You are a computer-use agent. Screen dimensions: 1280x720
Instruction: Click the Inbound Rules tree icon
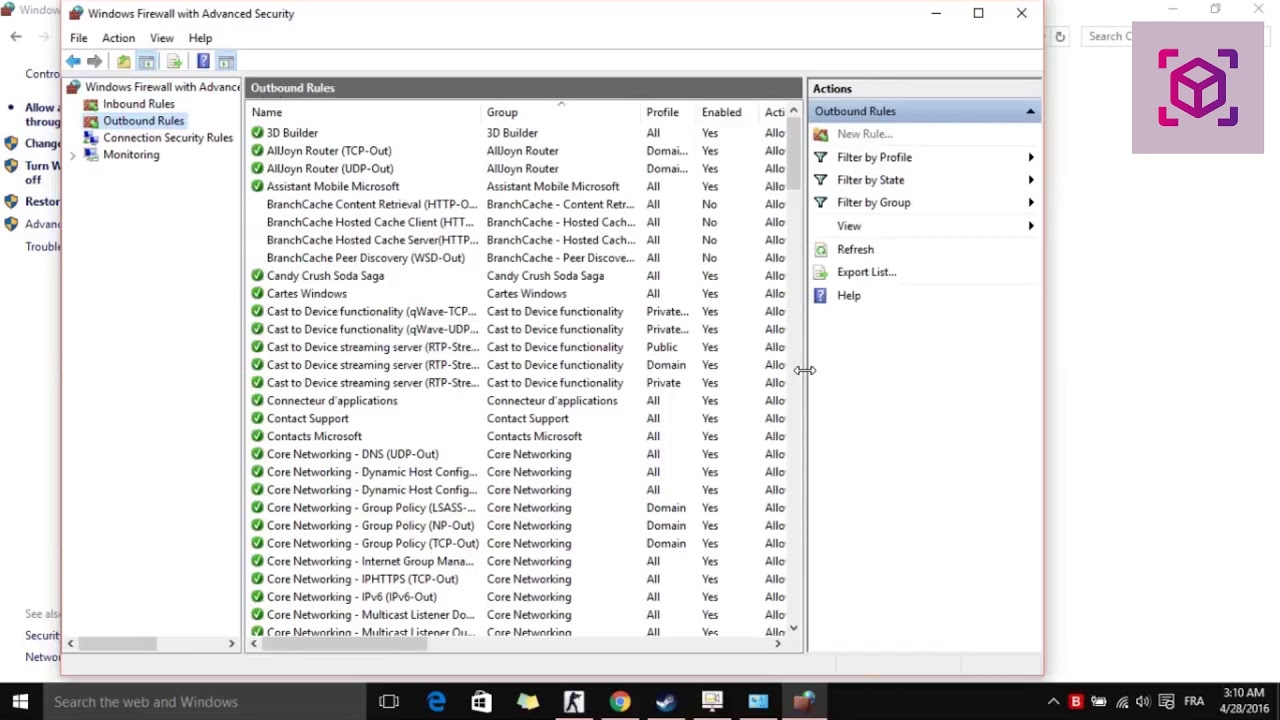[x=91, y=104]
